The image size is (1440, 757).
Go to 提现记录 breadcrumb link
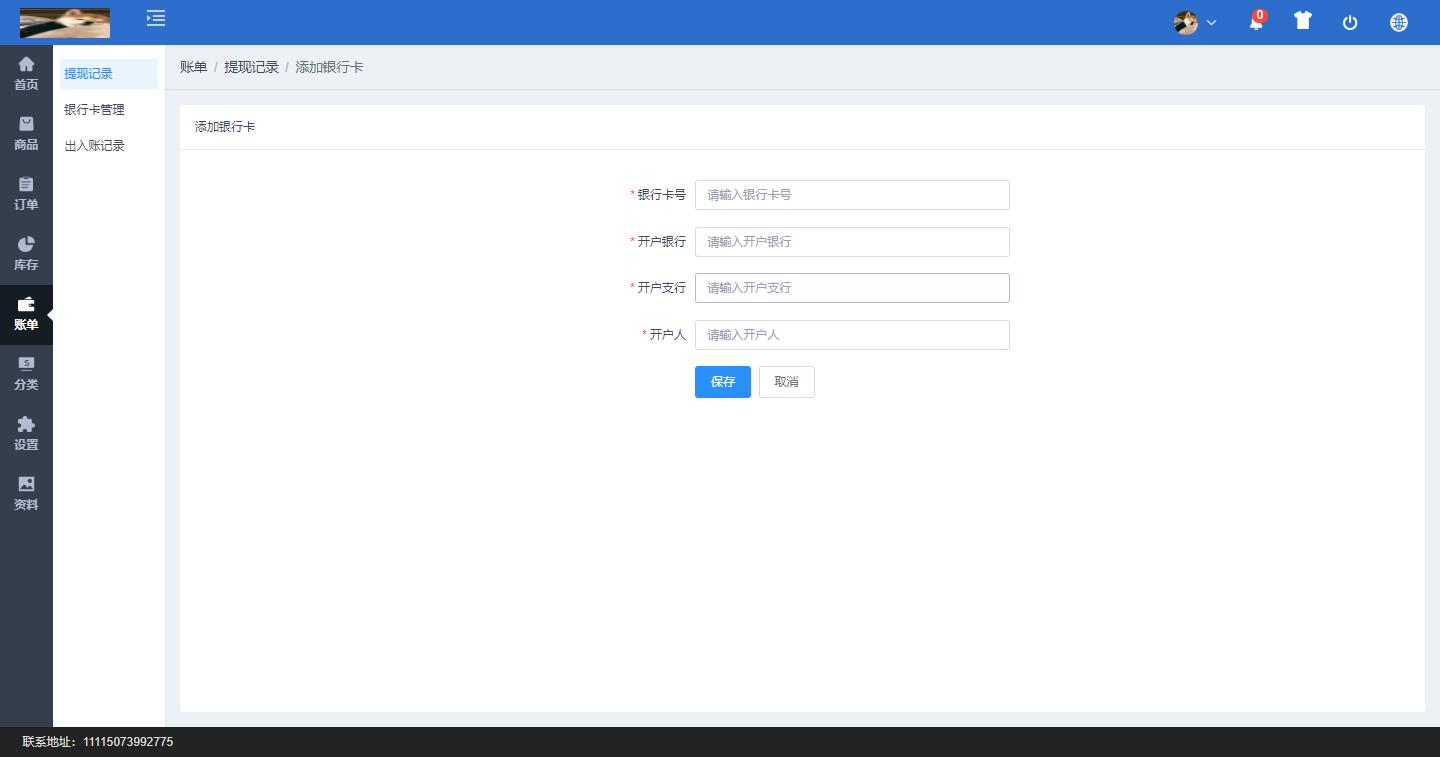coord(251,67)
